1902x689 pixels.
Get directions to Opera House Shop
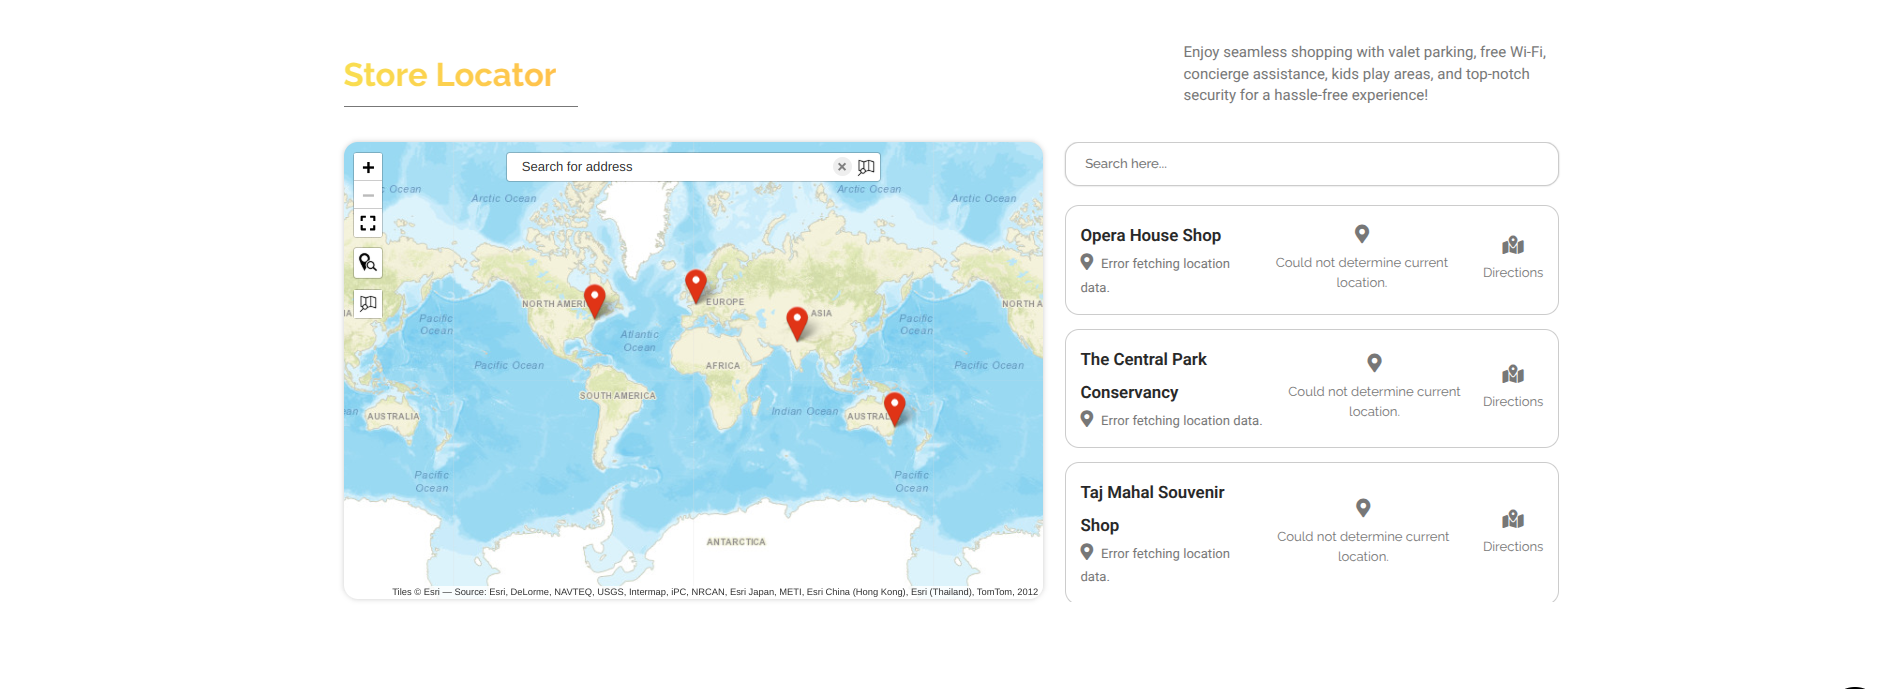pyautogui.click(x=1512, y=257)
